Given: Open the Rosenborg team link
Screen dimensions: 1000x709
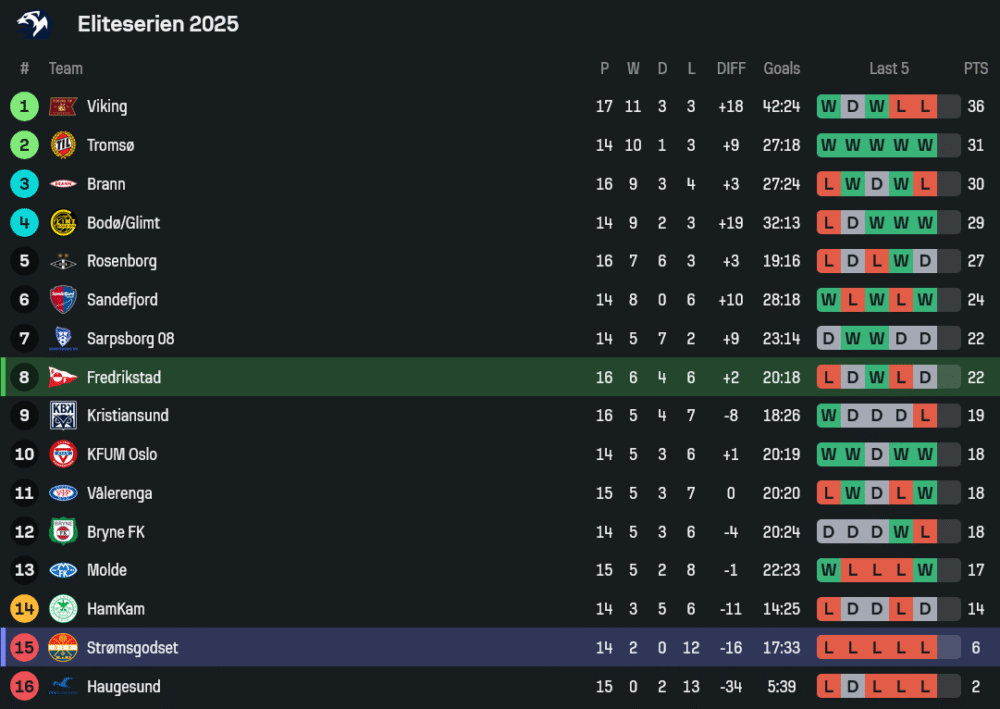Looking at the screenshot, I should click(x=122, y=261).
